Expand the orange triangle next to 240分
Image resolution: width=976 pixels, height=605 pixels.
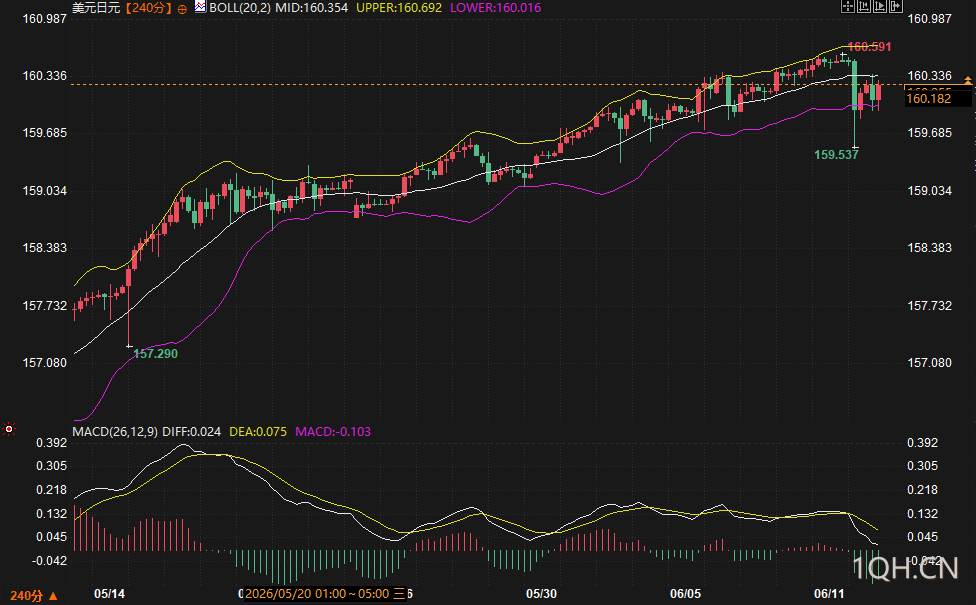point(53,596)
